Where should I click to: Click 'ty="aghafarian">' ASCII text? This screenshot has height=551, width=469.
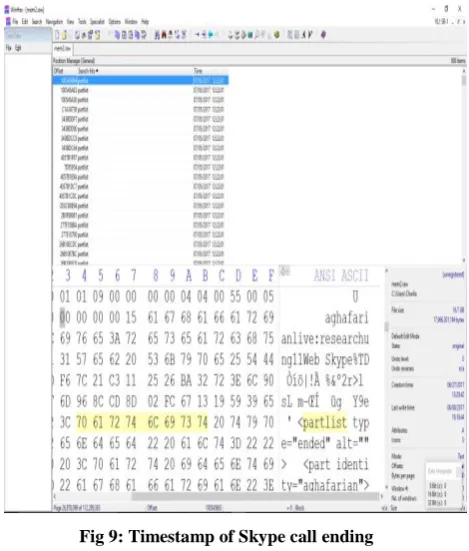pos(325,486)
